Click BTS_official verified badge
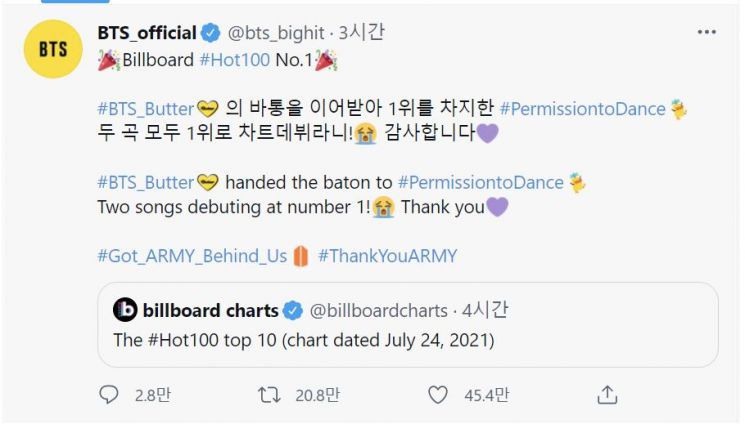Screen dimensions: 745x424 [211, 33]
